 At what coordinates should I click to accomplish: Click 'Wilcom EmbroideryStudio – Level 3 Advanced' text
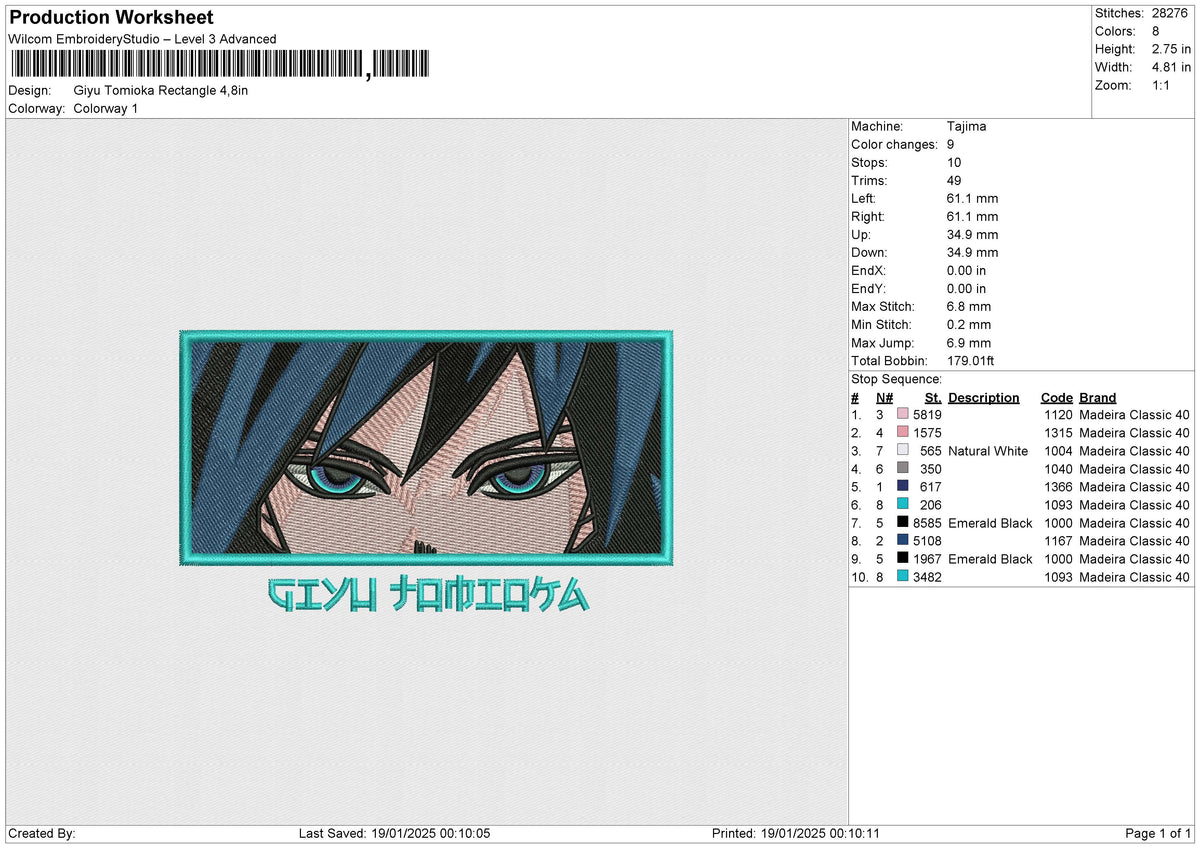point(142,39)
